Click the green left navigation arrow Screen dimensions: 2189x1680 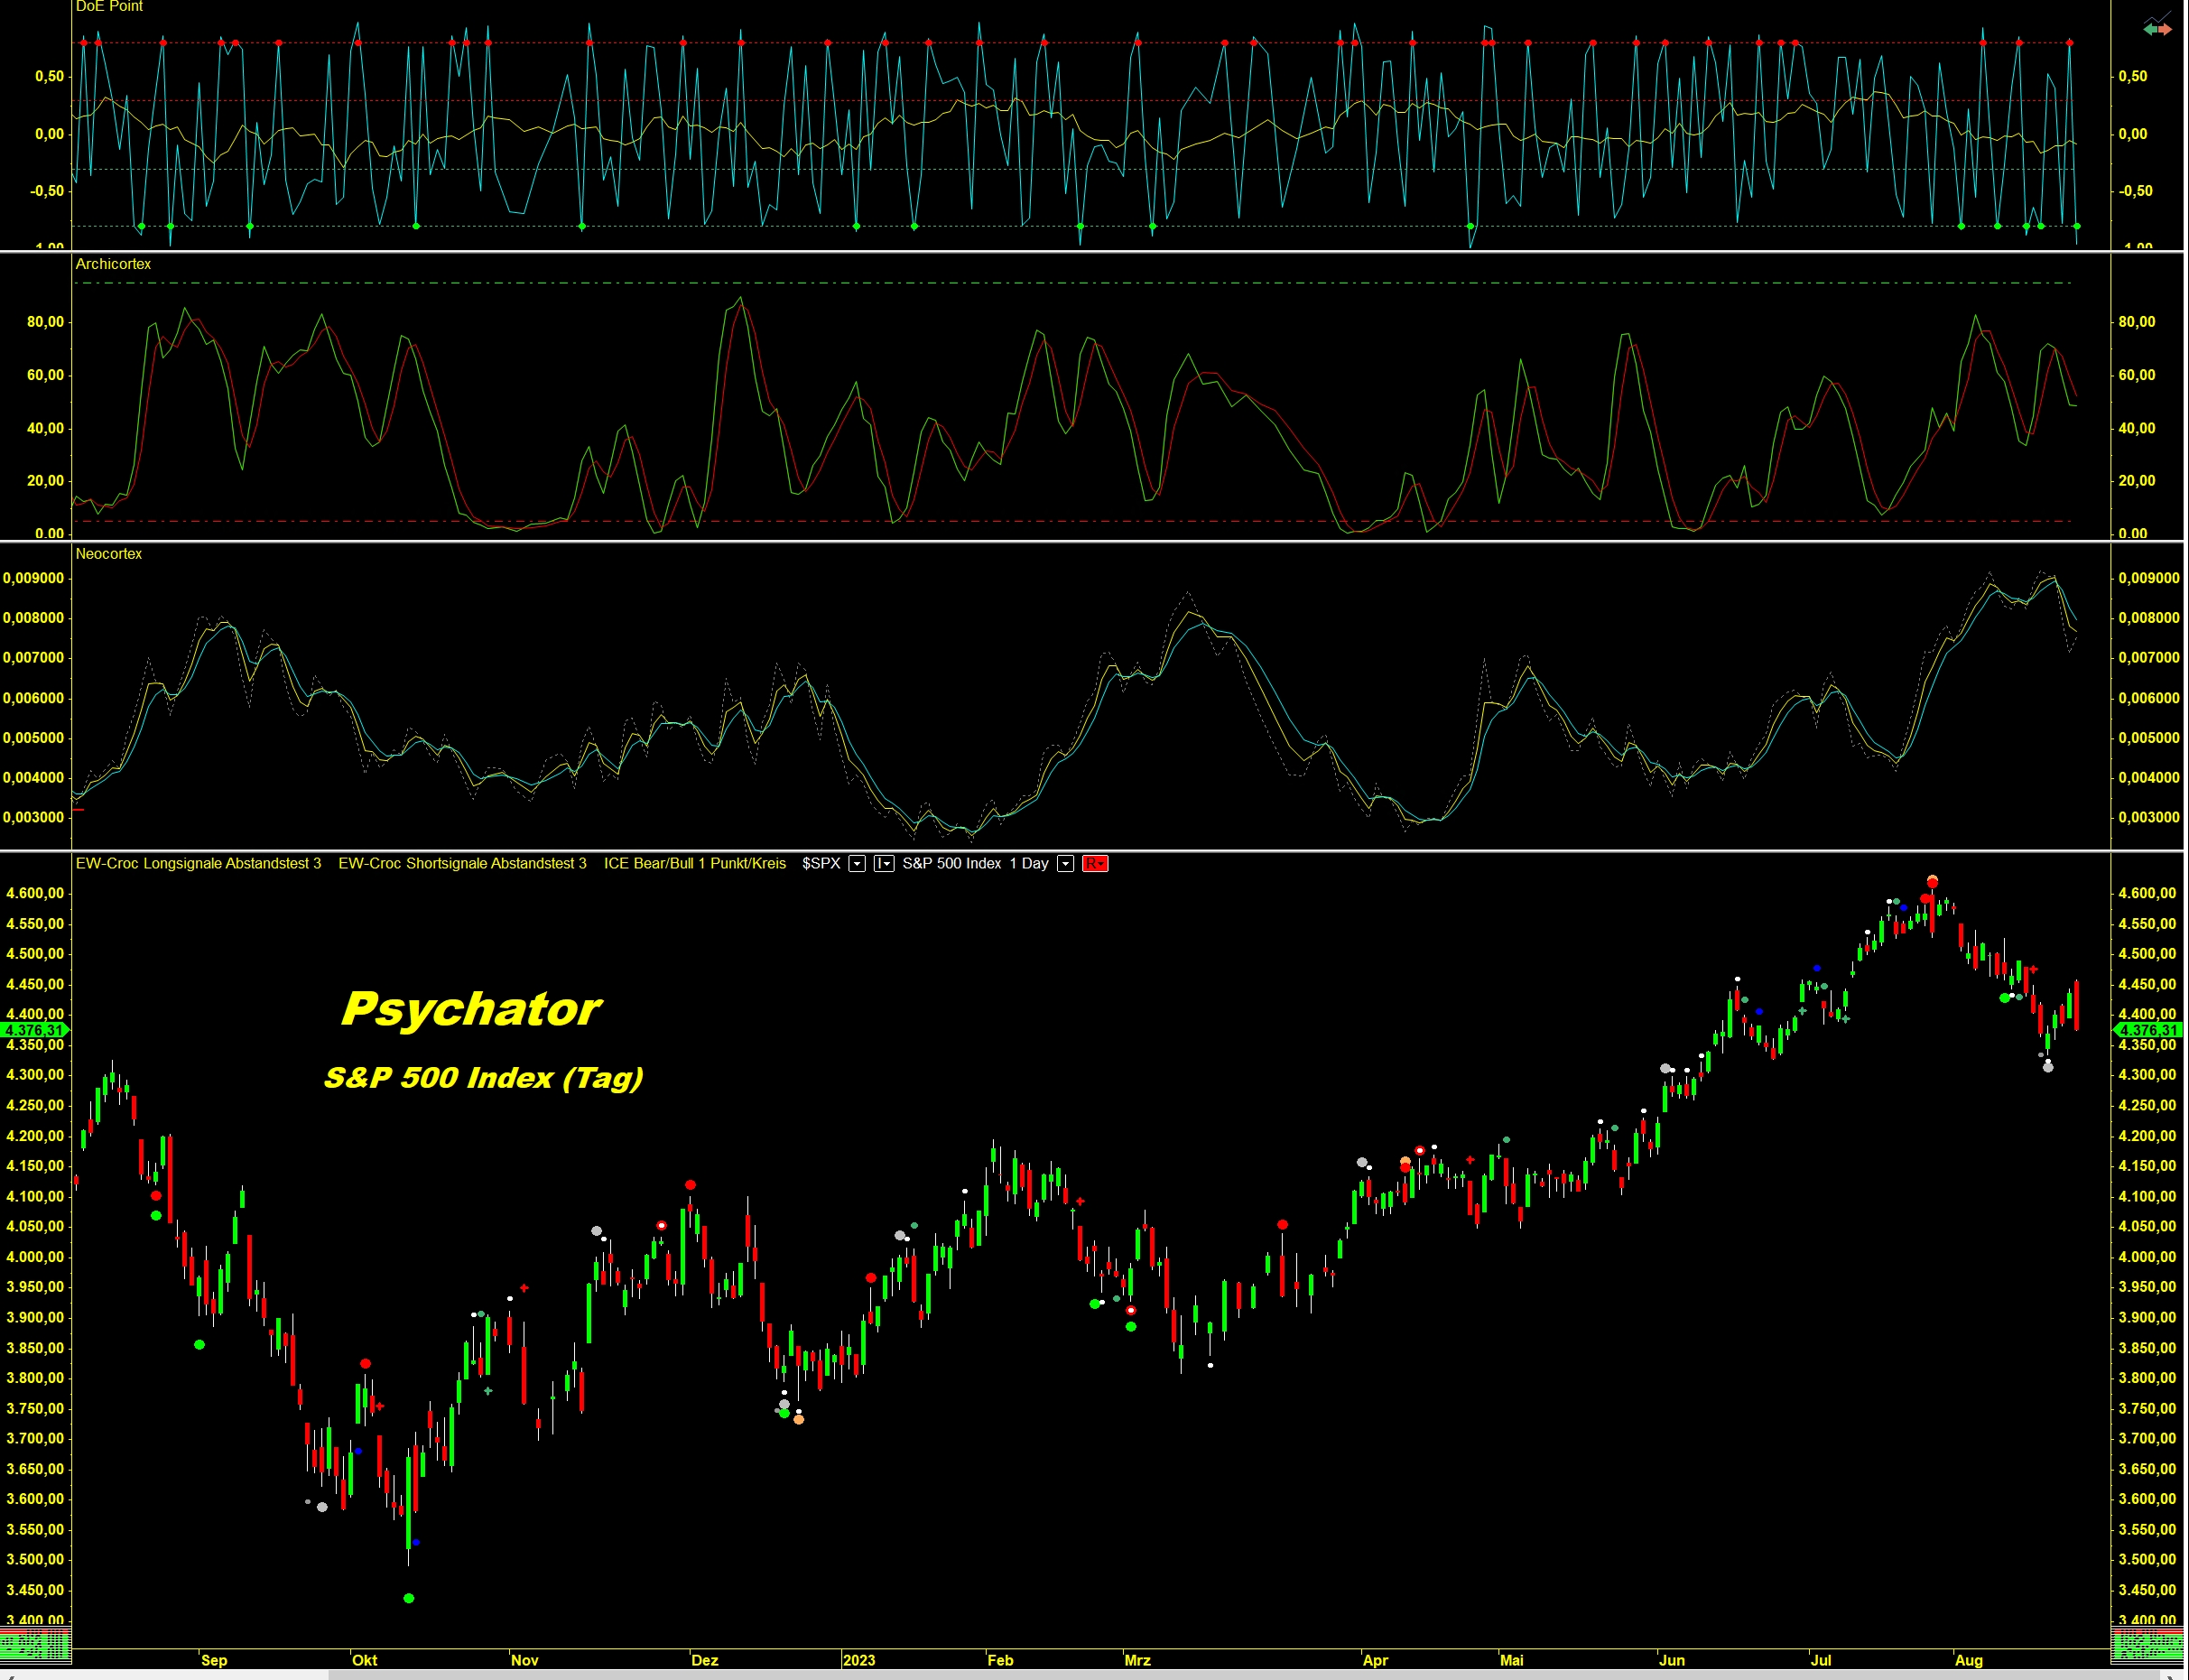pyautogui.click(x=2150, y=30)
